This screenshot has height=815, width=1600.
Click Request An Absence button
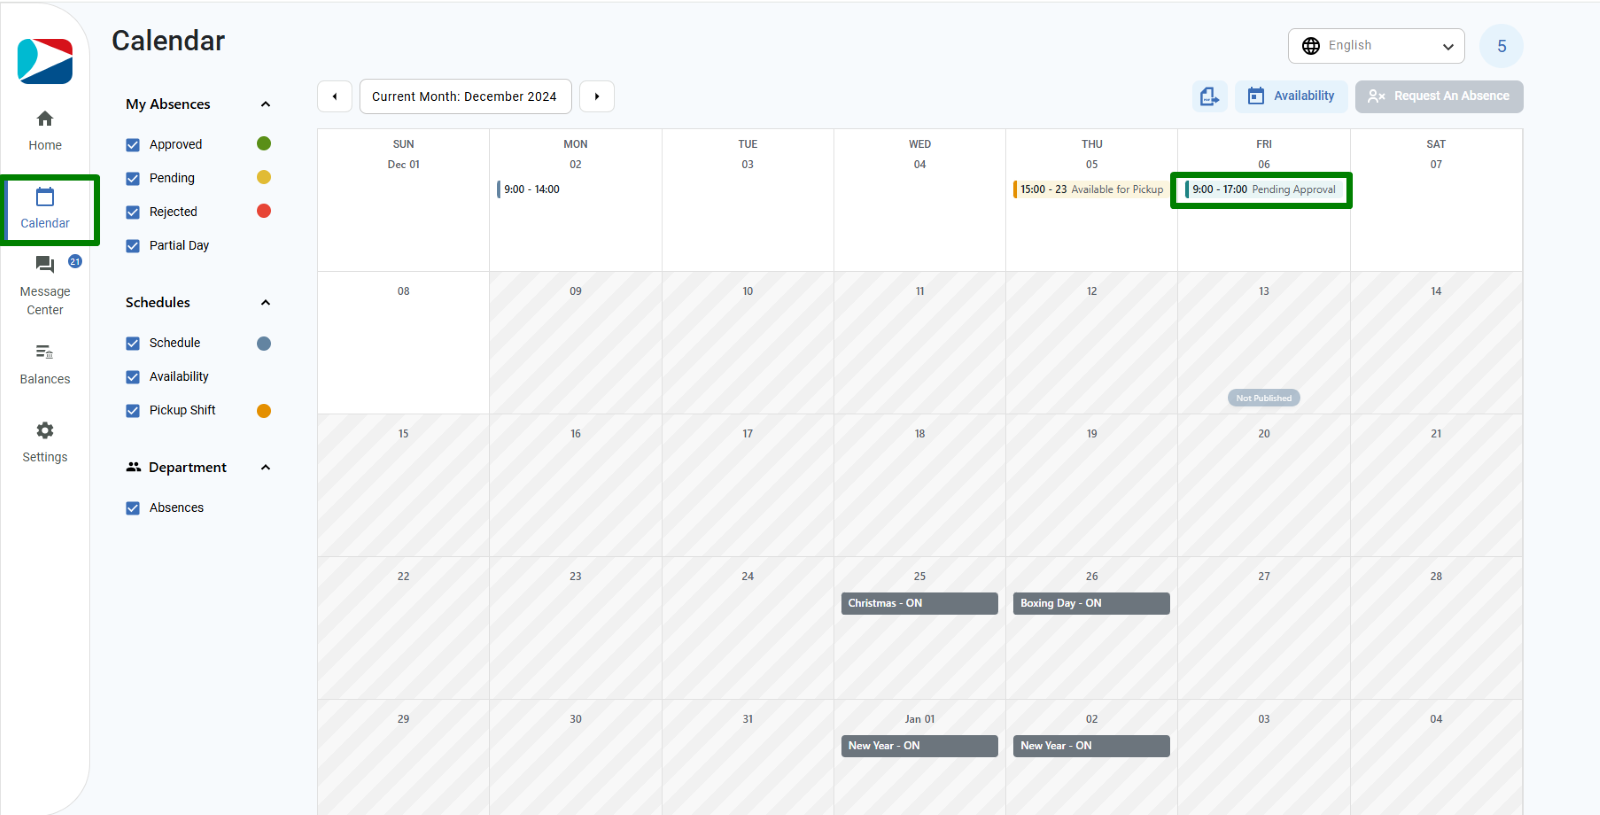(x=1439, y=96)
